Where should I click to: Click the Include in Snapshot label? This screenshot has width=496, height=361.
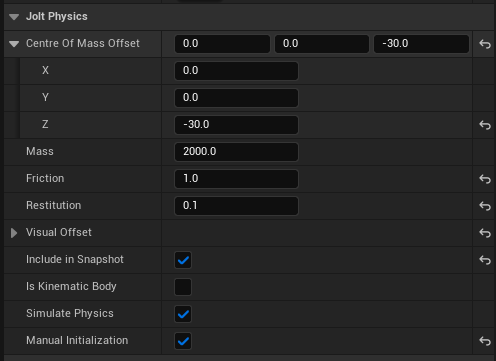pos(75,259)
